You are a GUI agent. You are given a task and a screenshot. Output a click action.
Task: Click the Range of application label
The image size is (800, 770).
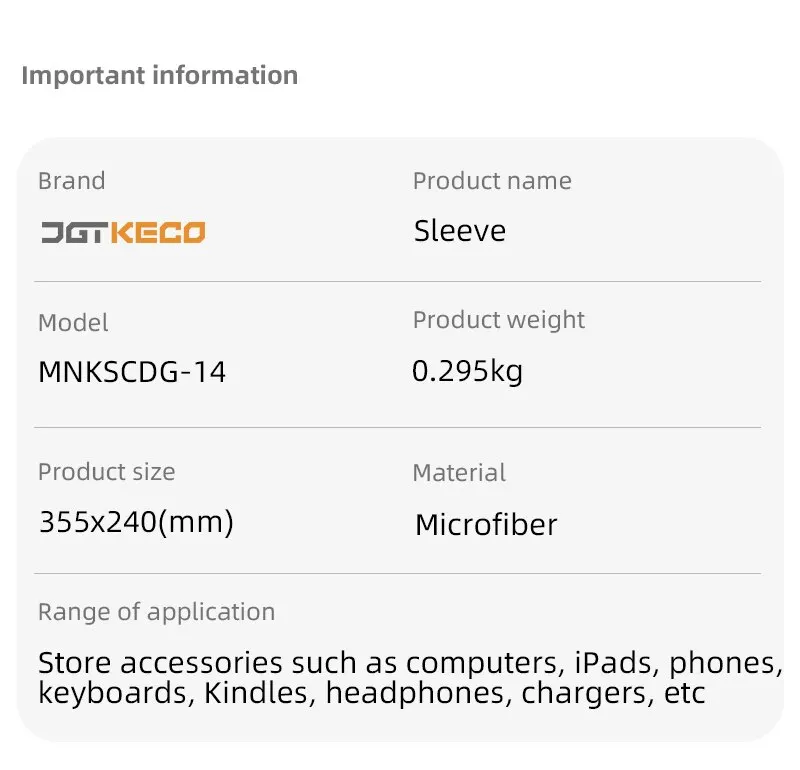coord(156,612)
